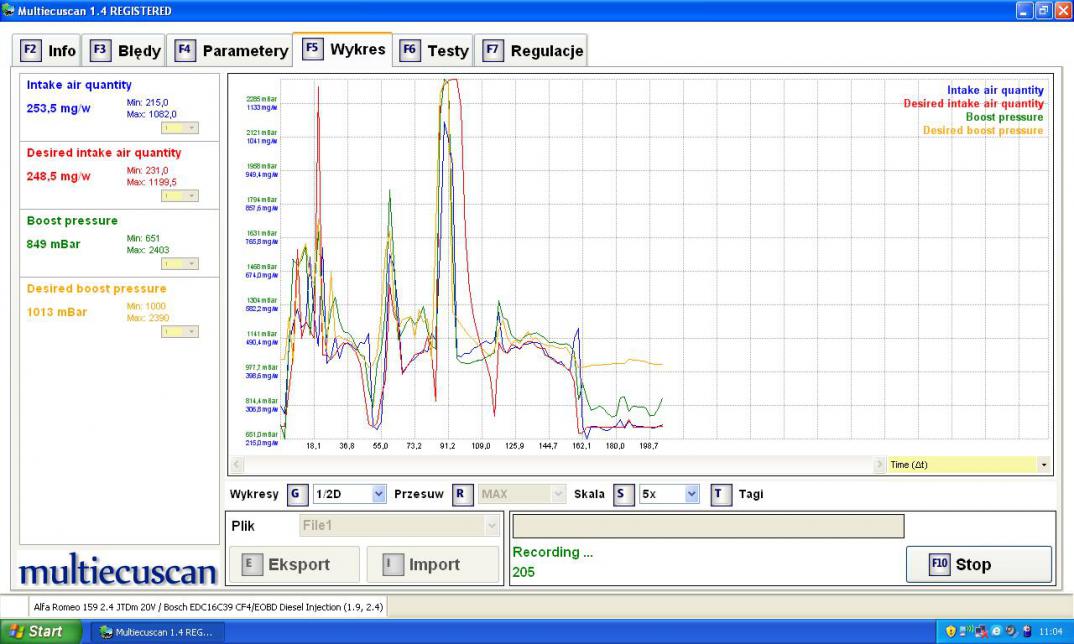Stop the recording with the Stop button
The width and height of the screenshot is (1074, 644).
(x=978, y=564)
